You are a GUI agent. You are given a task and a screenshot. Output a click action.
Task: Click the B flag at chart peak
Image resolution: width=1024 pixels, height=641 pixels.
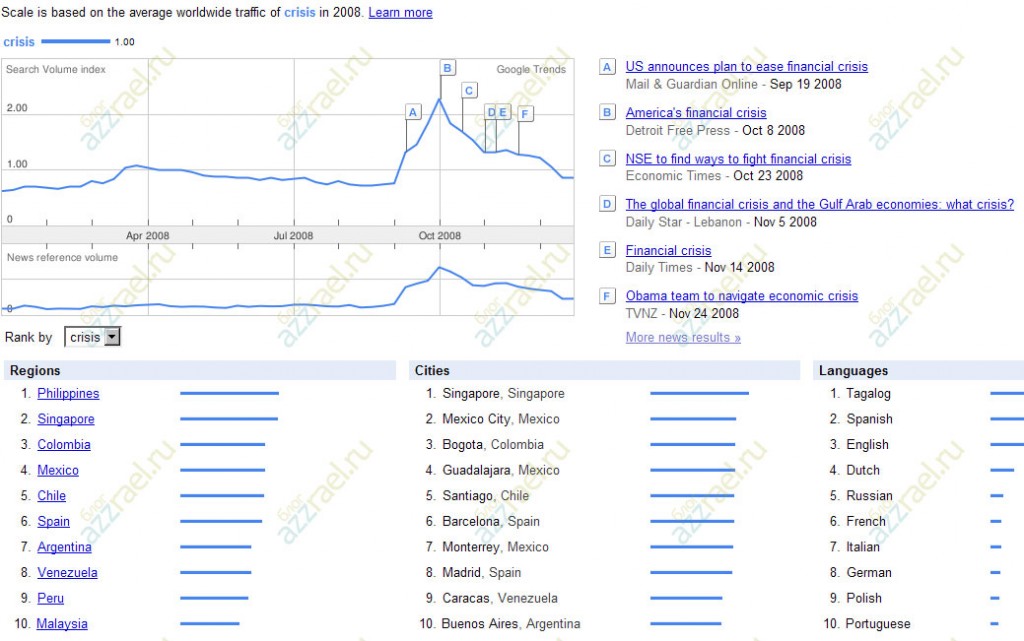[447, 68]
